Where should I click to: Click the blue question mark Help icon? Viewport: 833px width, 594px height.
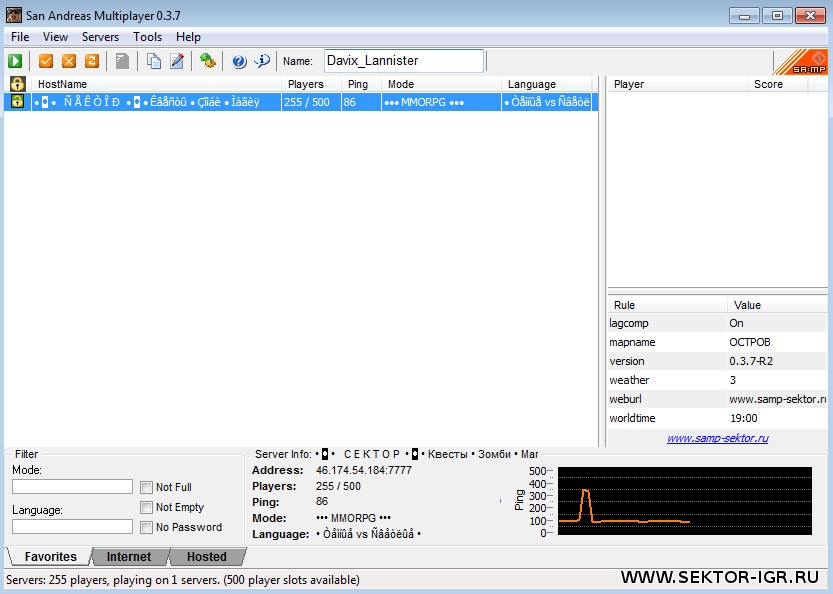(239, 61)
